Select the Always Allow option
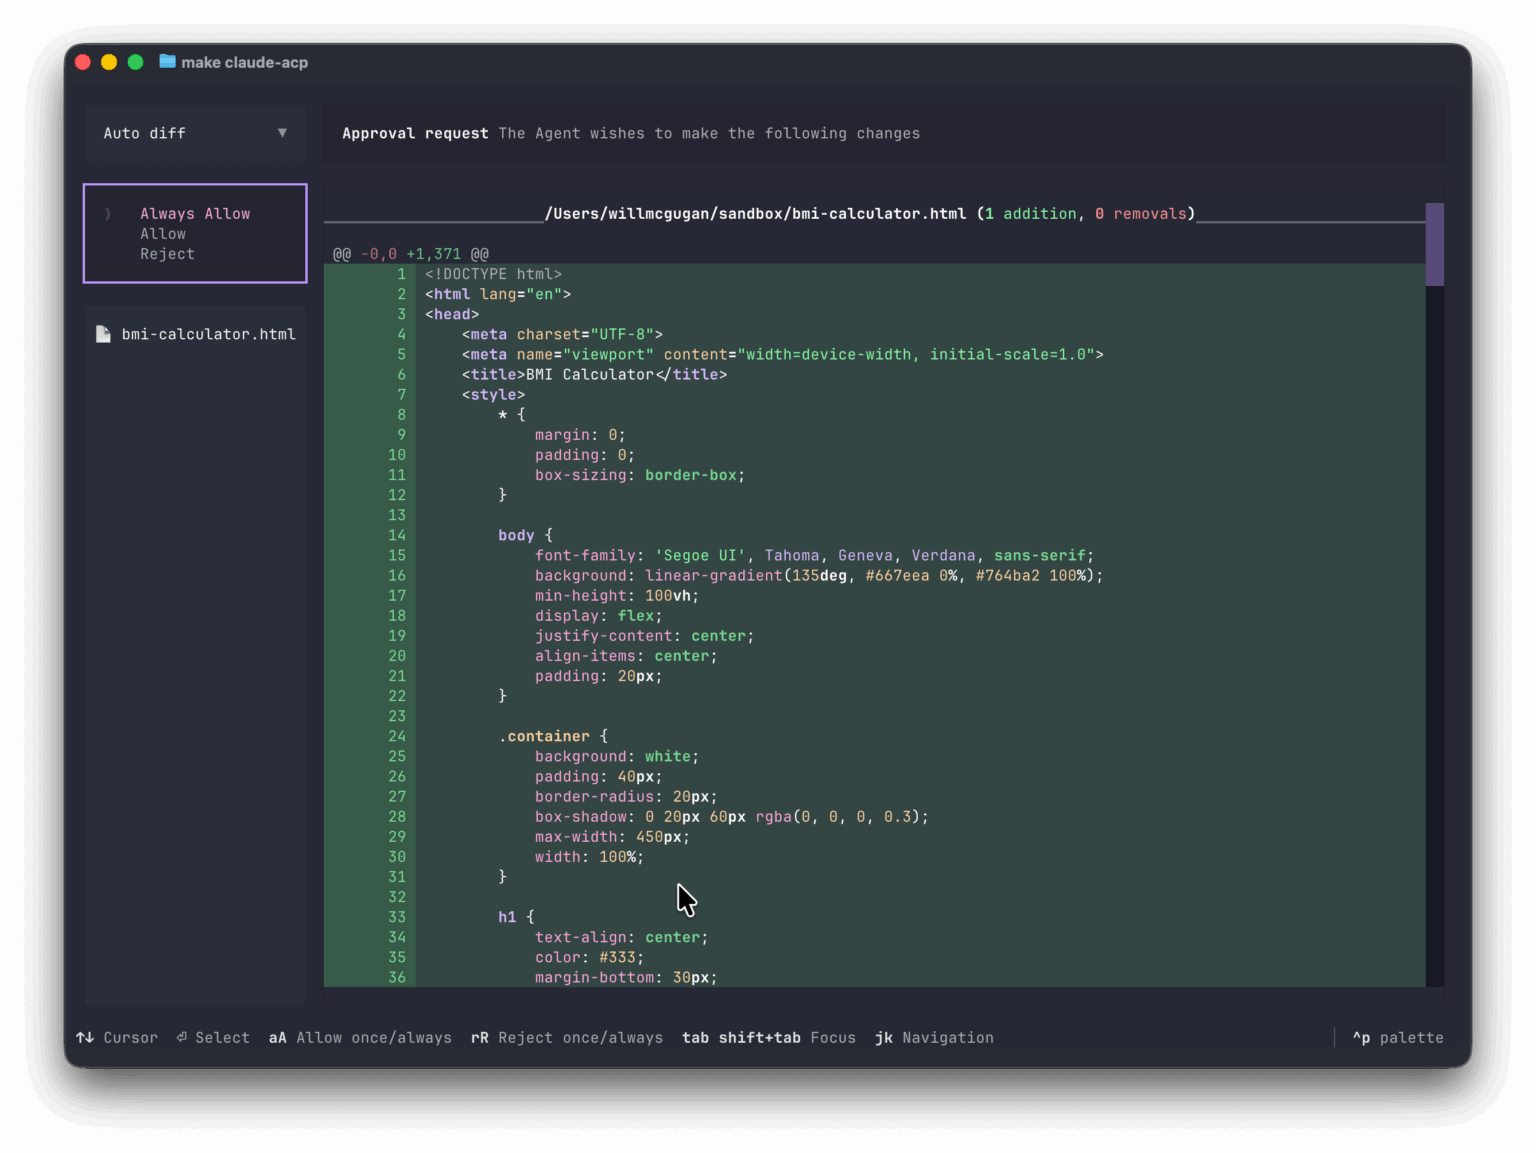 tap(196, 213)
